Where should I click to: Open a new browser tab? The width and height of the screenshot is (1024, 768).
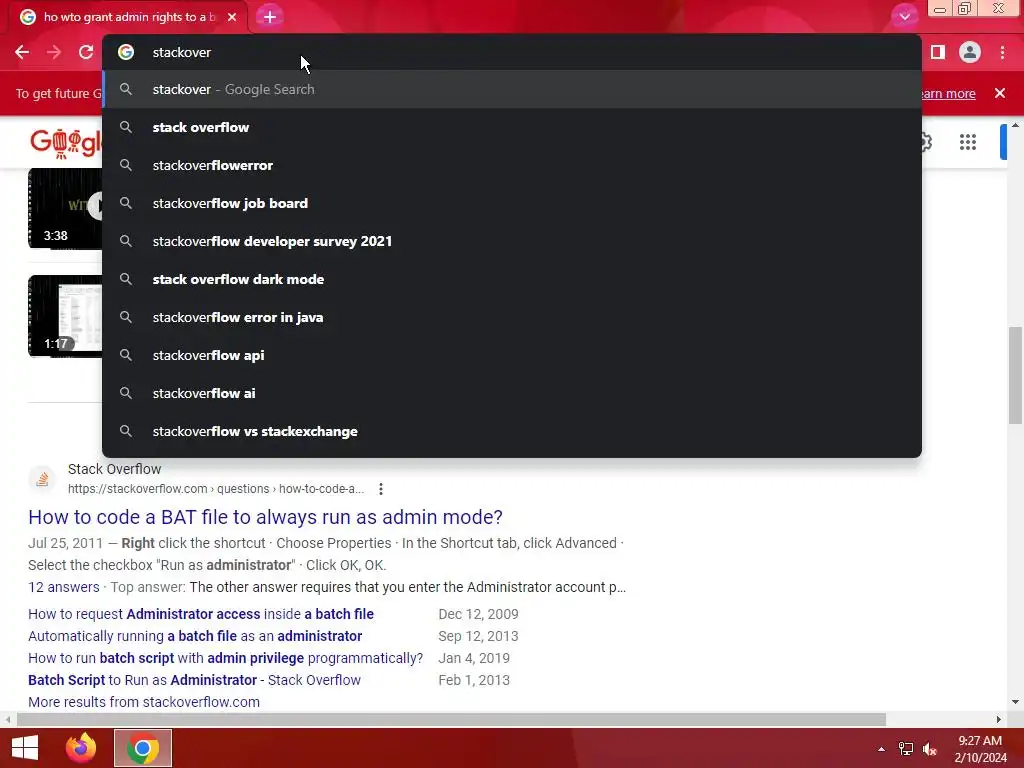[270, 17]
